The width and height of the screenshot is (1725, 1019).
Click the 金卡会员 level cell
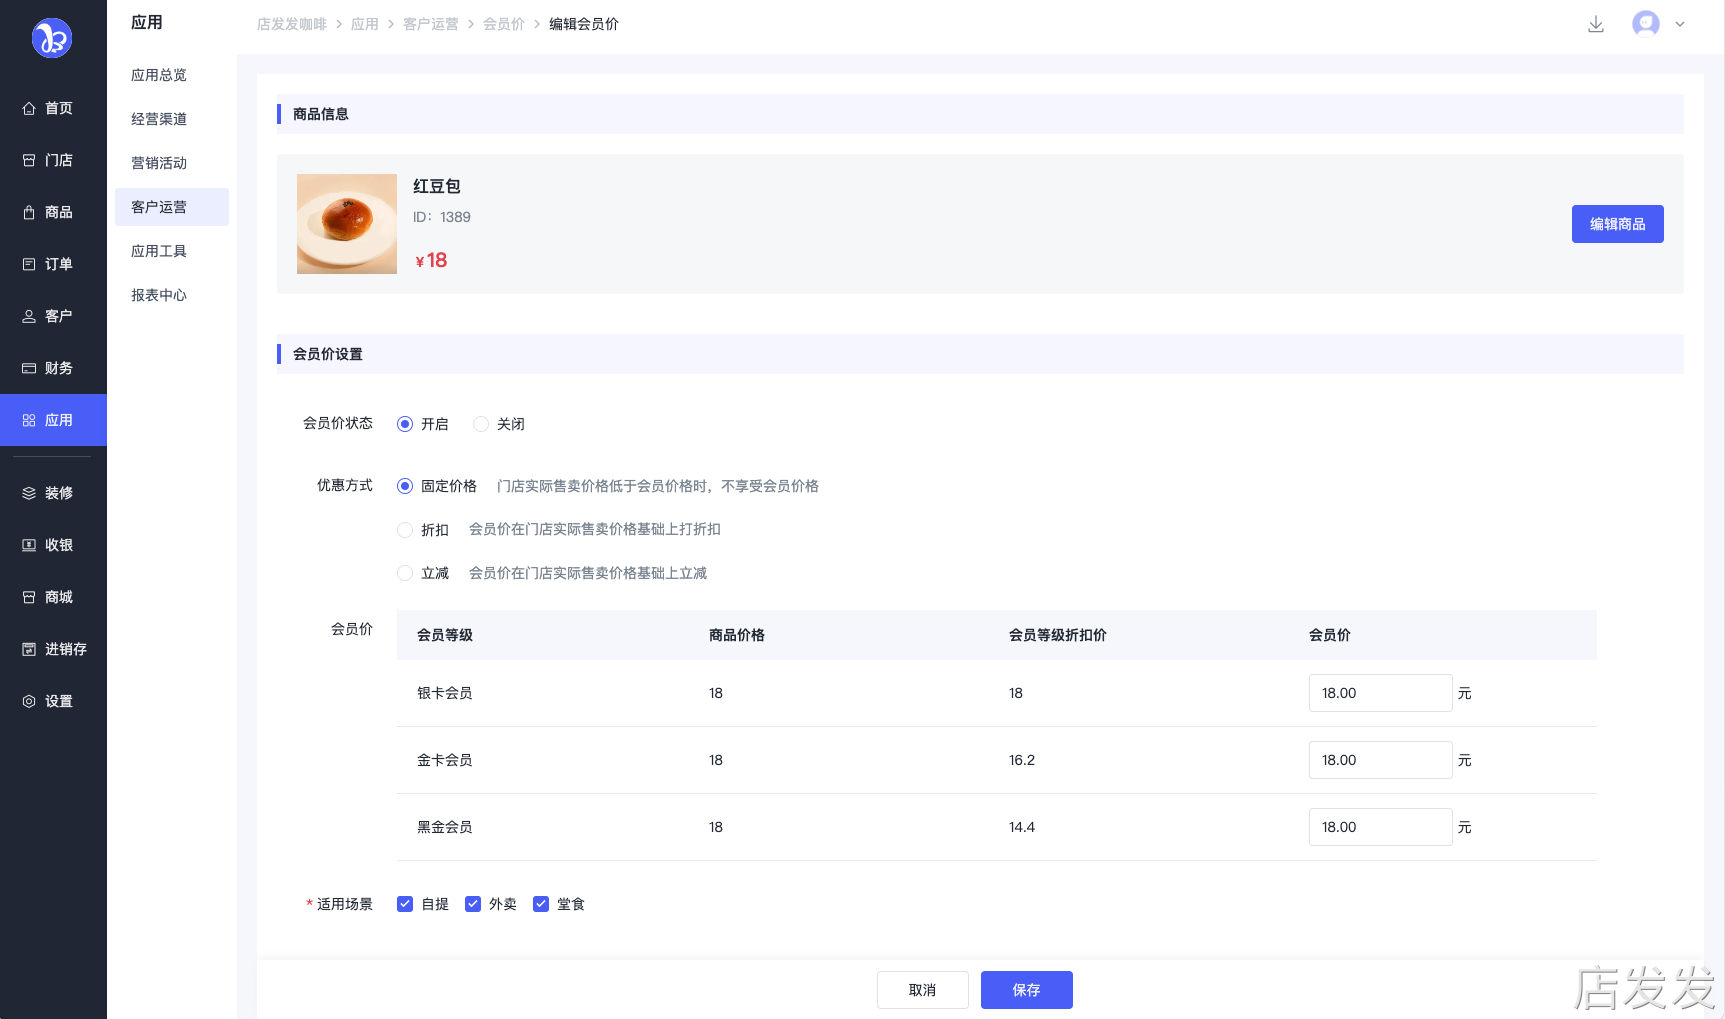(445, 760)
